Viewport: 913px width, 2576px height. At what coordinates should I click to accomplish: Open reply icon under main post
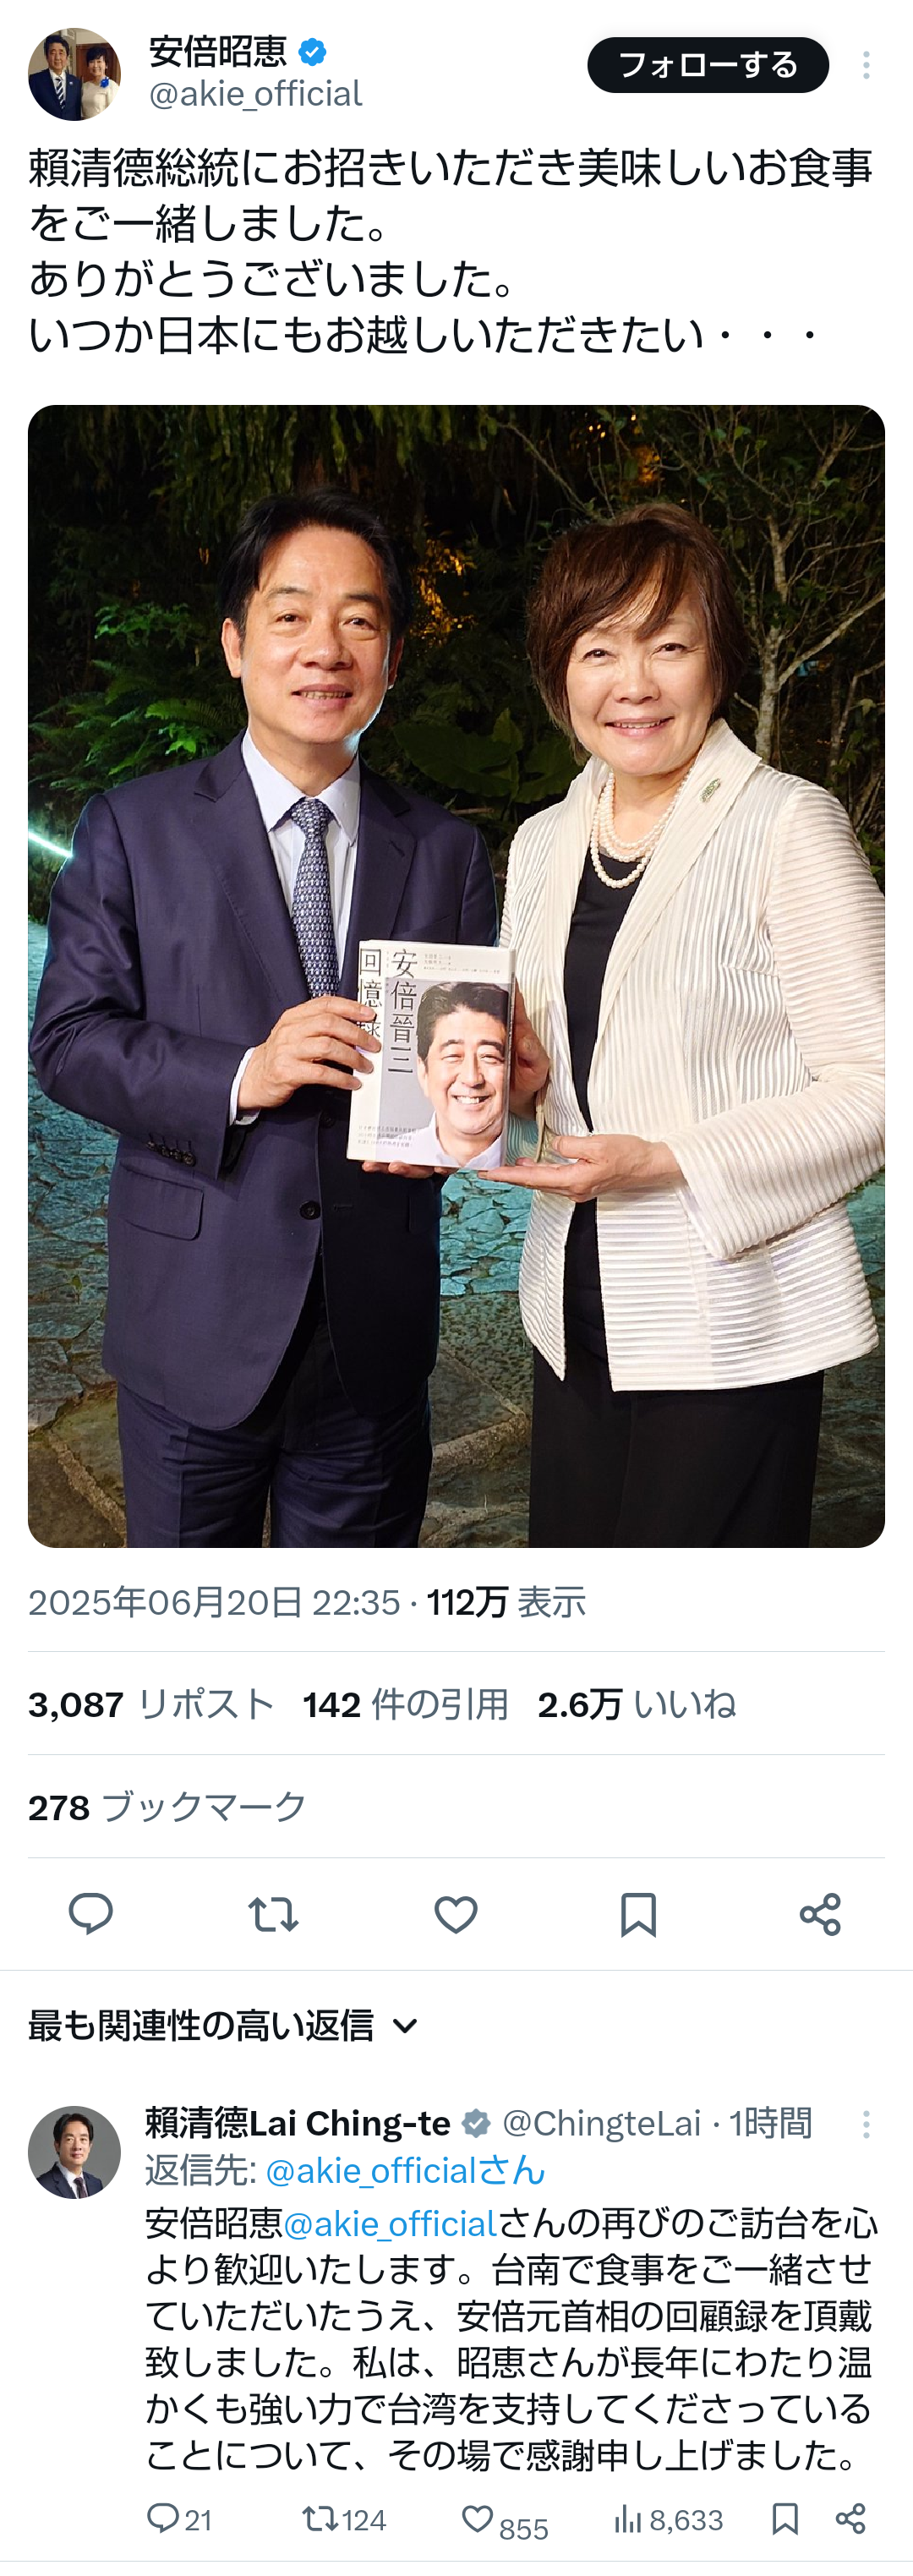[x=90, y=1914]
